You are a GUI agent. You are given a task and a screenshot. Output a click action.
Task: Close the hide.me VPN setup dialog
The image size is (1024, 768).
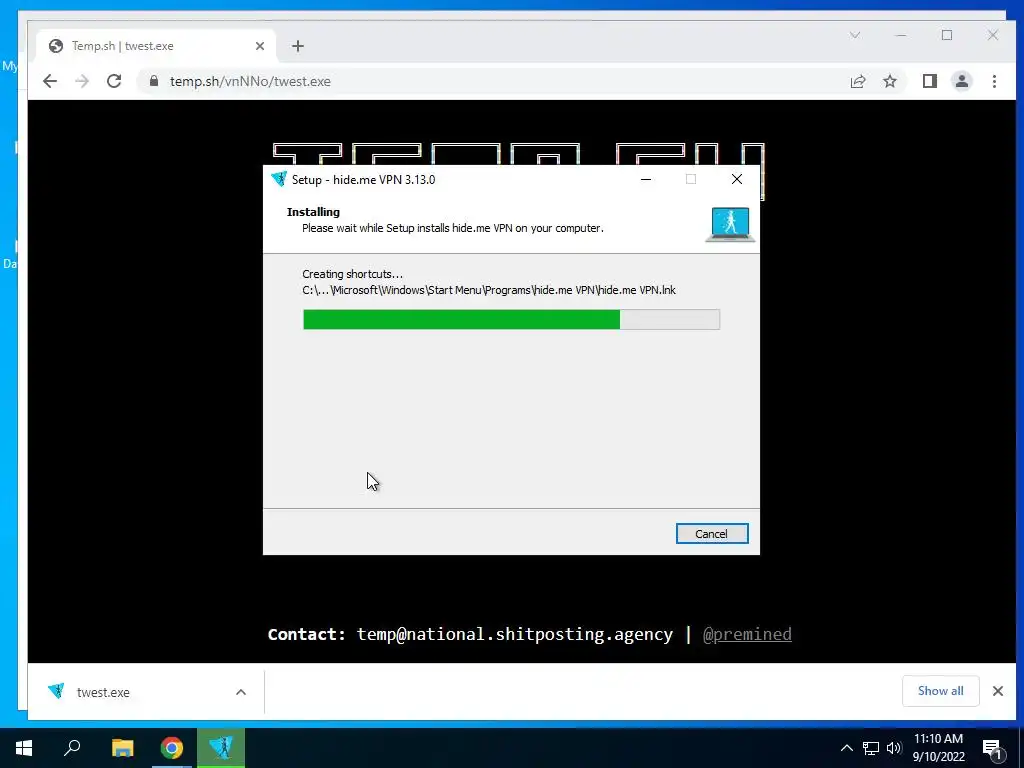pyautogui.click(x=737, y=179)
